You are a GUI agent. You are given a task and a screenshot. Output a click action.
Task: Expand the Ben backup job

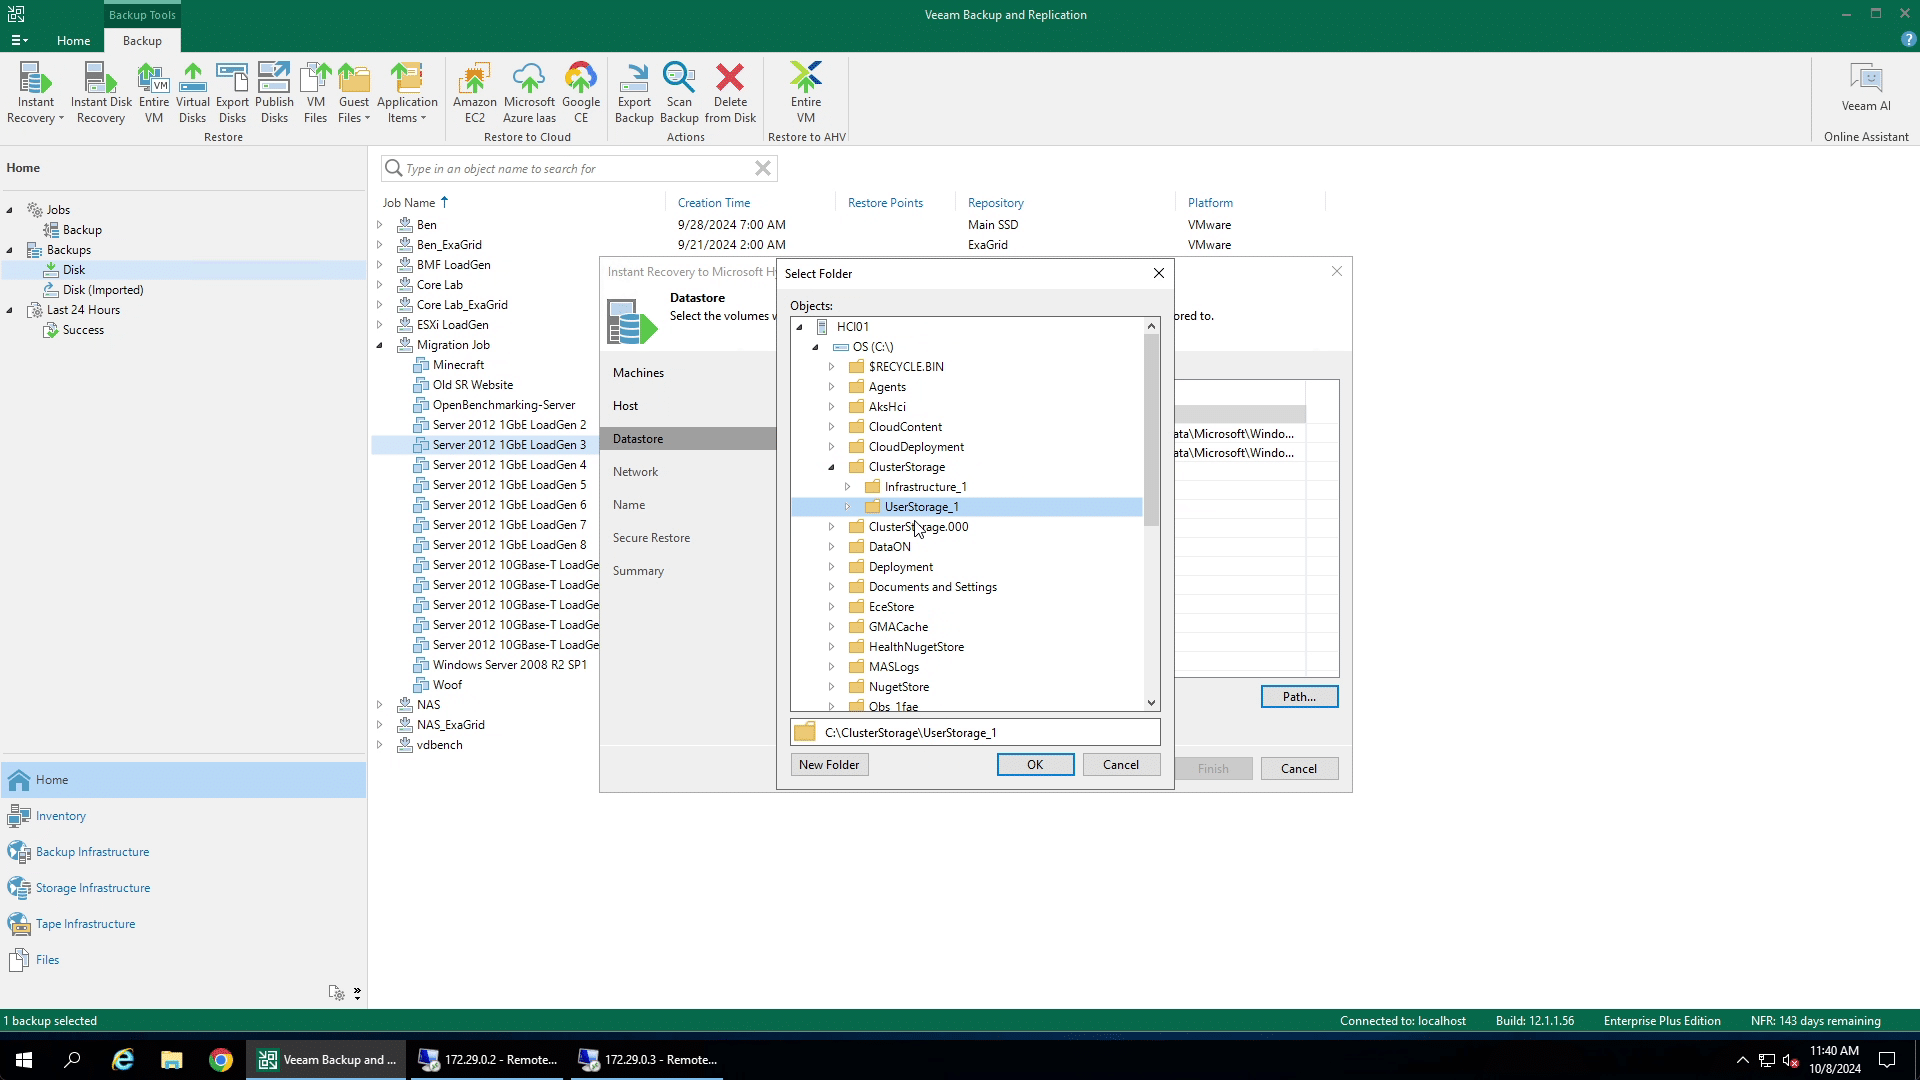[x=380, y=225]
